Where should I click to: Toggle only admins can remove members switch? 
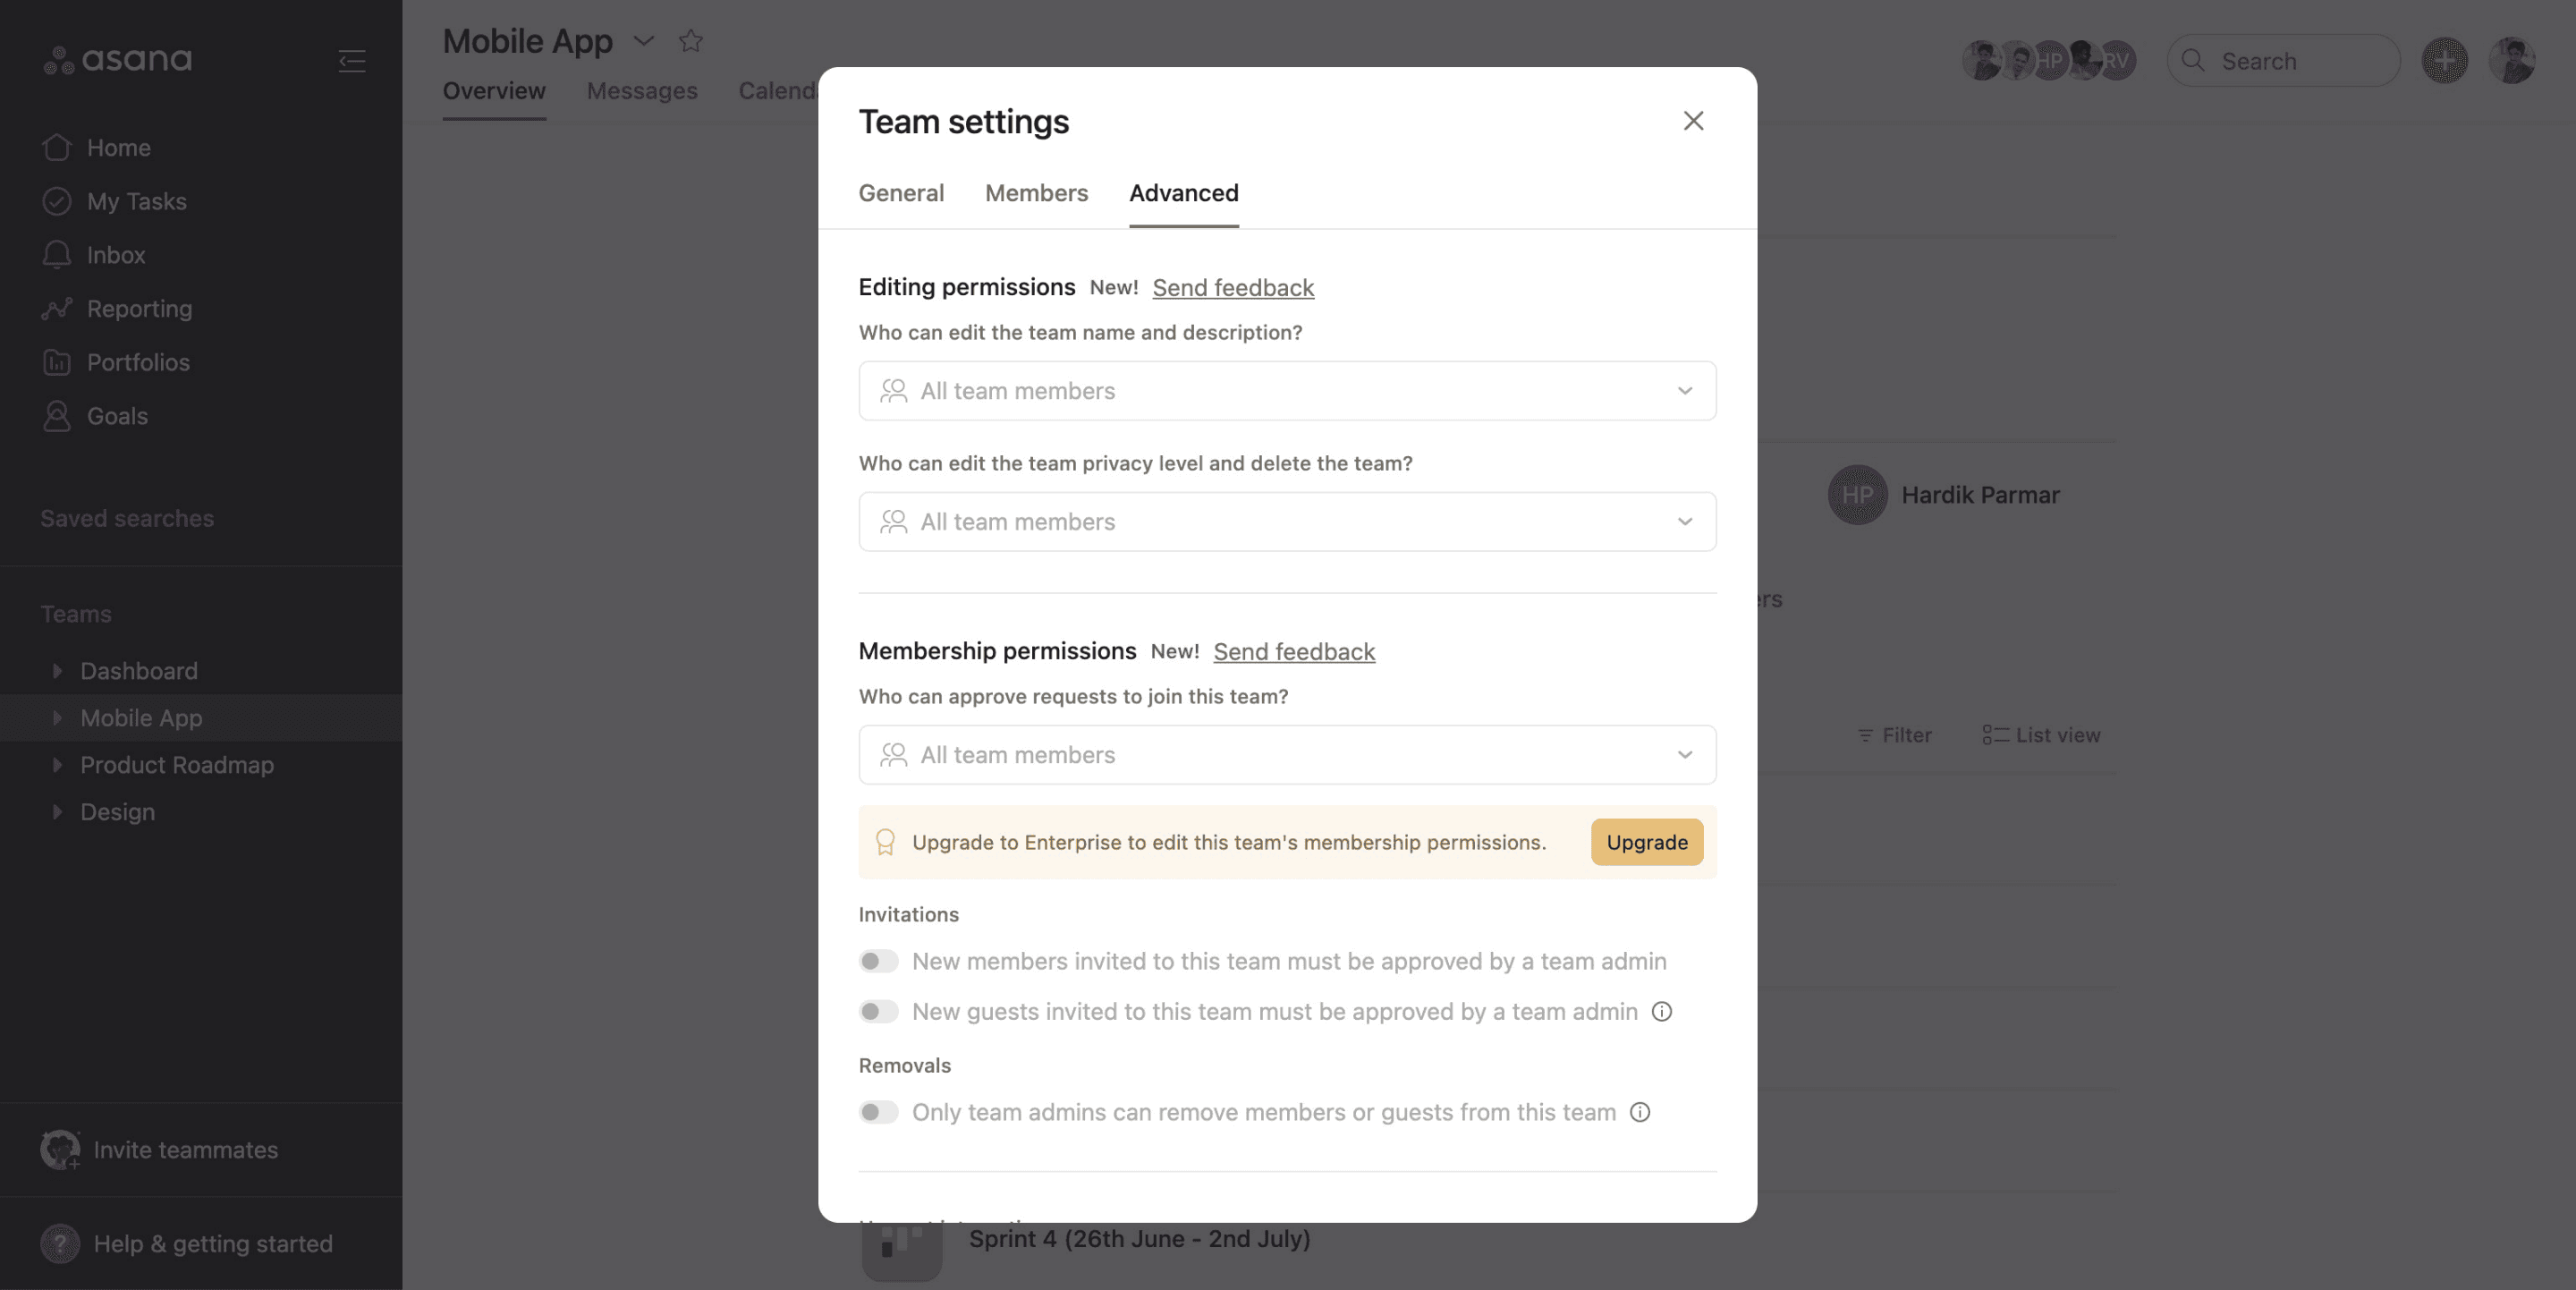(878, 1112)
